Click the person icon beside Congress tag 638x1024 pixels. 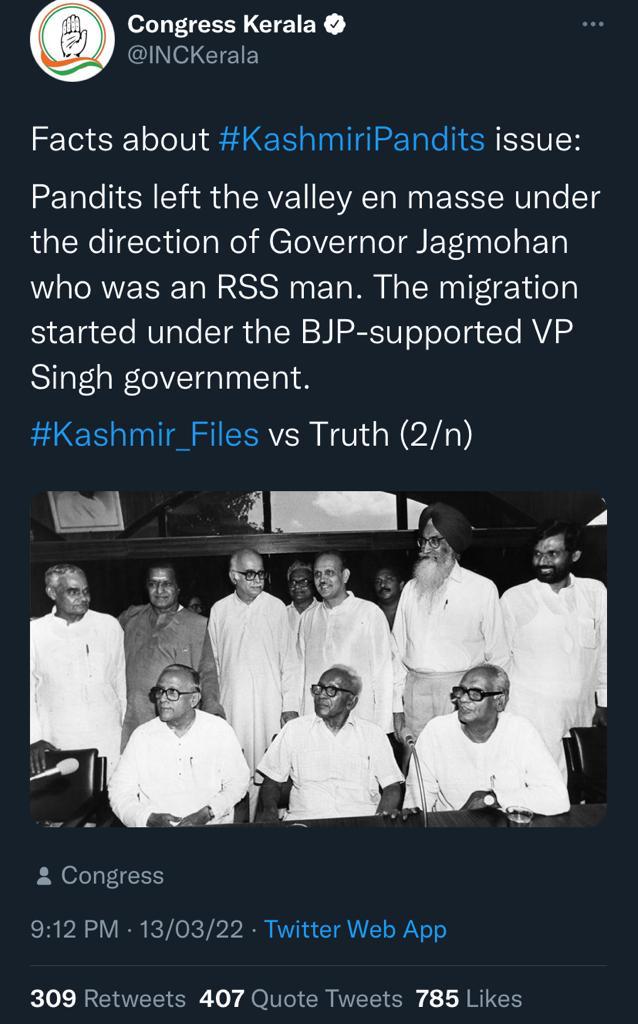pyautogui.click(x=44, y=876)
